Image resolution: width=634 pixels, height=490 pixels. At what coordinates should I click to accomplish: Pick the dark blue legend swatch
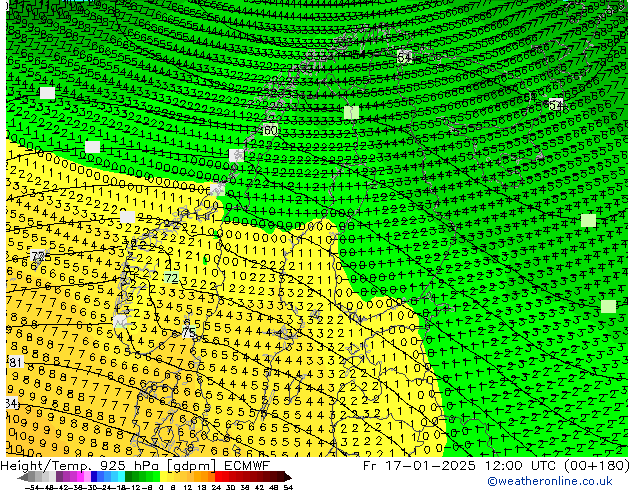(x=94, y=477)
